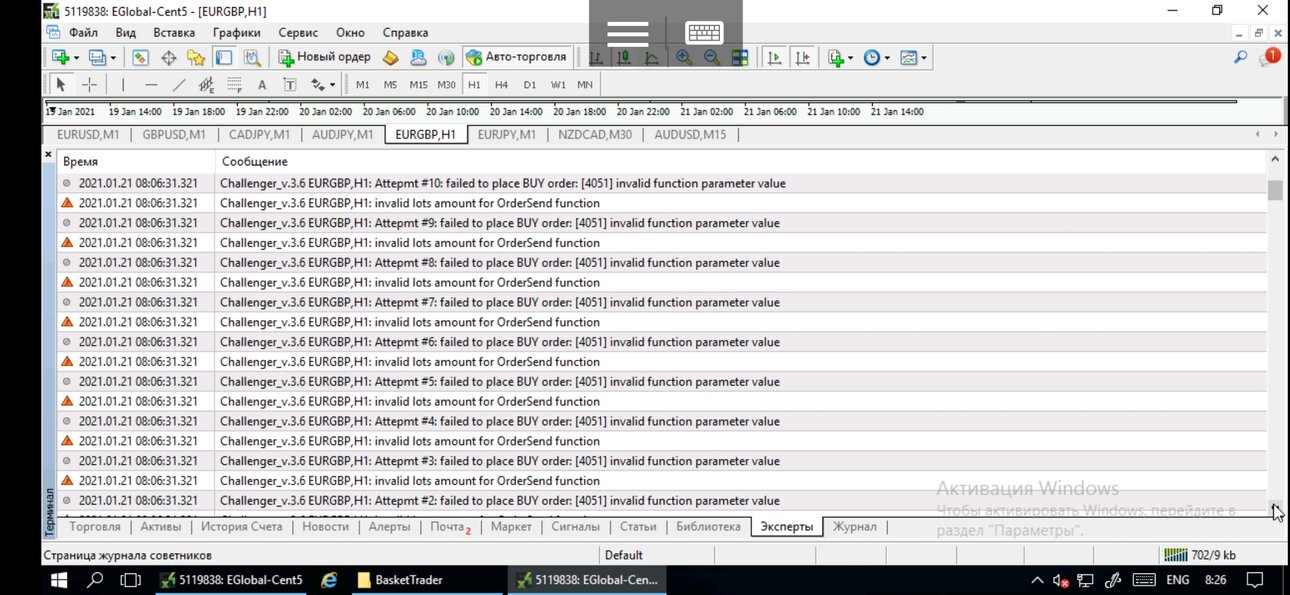Open the chart templates icon
This screenshot has height=595, width=1290.
coord(909,58)
